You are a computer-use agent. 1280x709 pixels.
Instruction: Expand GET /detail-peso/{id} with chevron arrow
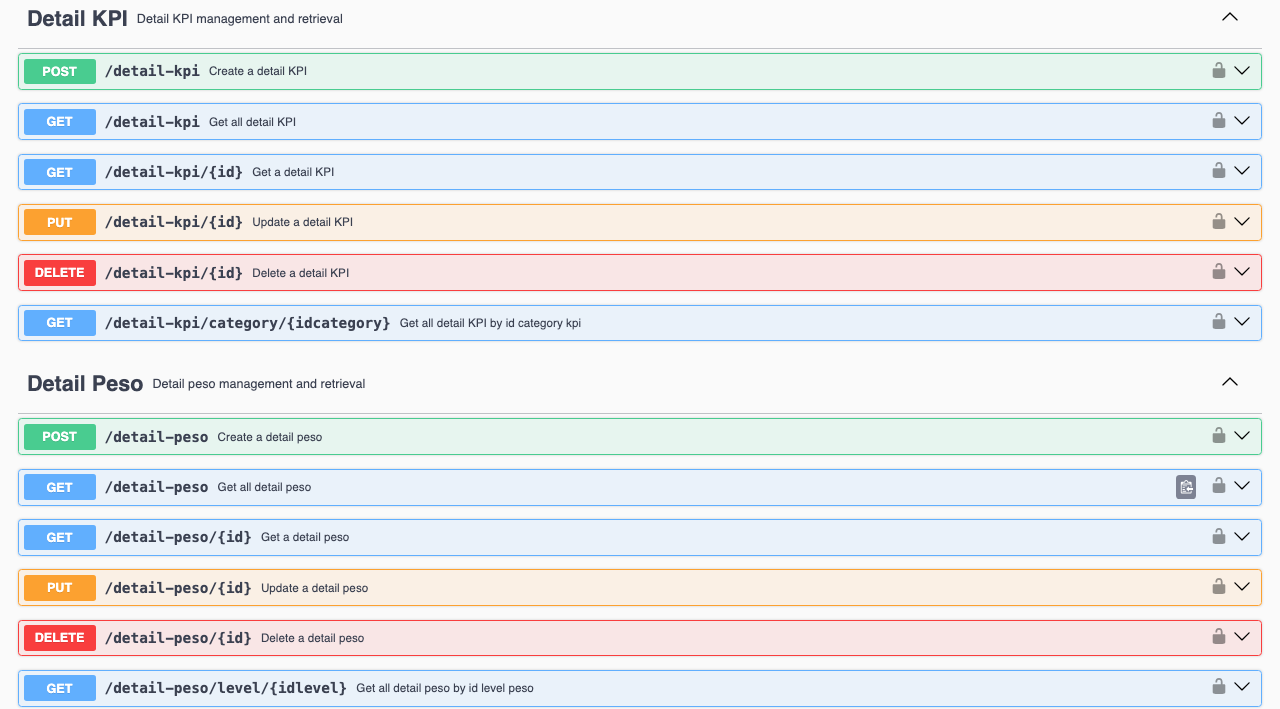(1242, 536)
